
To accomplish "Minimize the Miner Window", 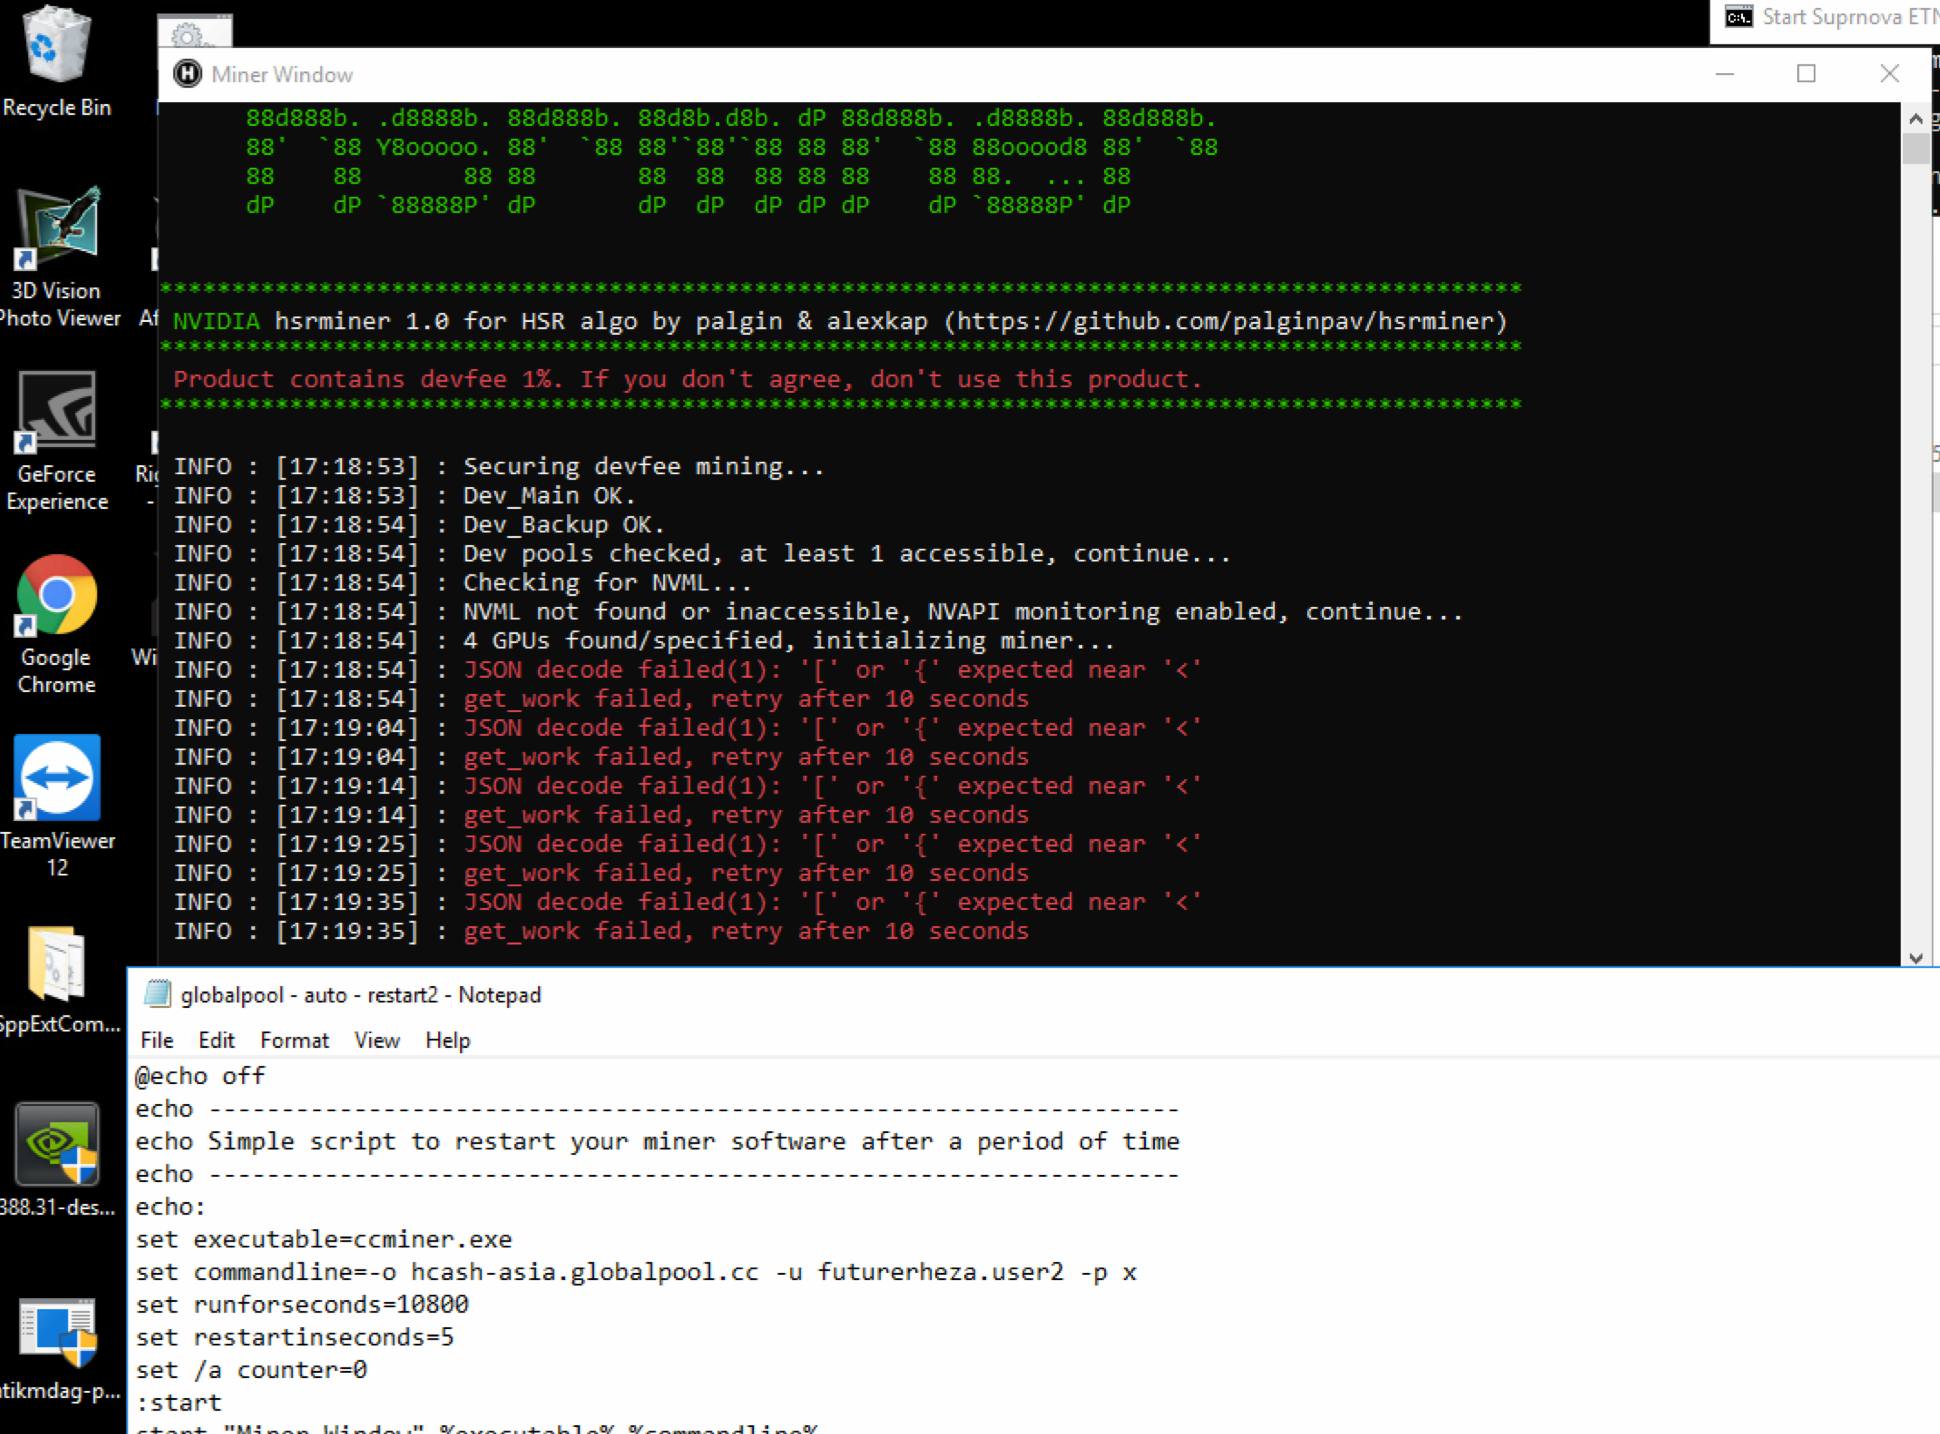I will coord(1724,74).
